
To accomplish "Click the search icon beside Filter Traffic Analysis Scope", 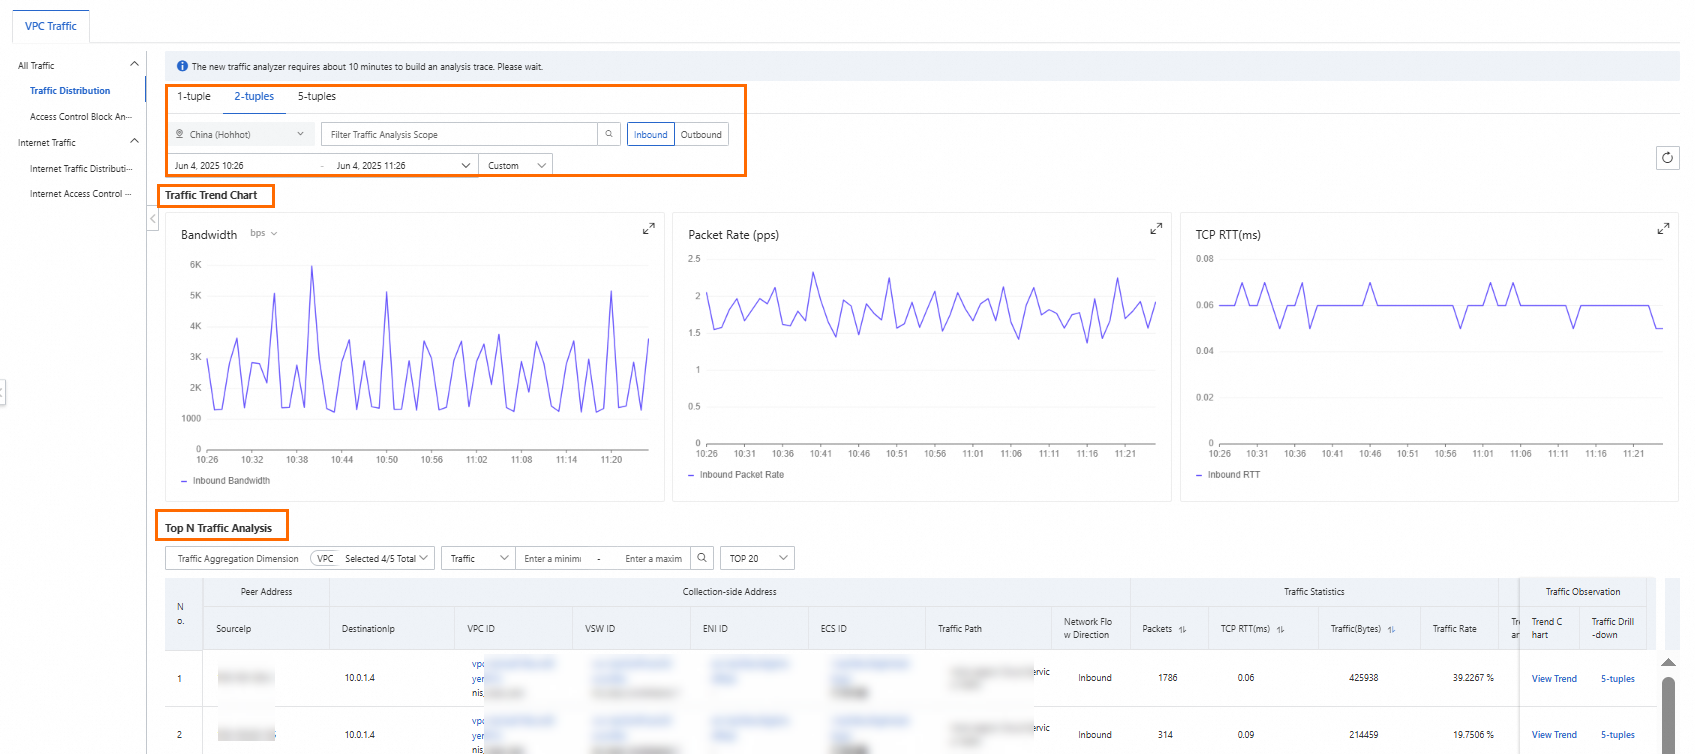I will coord(609,134).
